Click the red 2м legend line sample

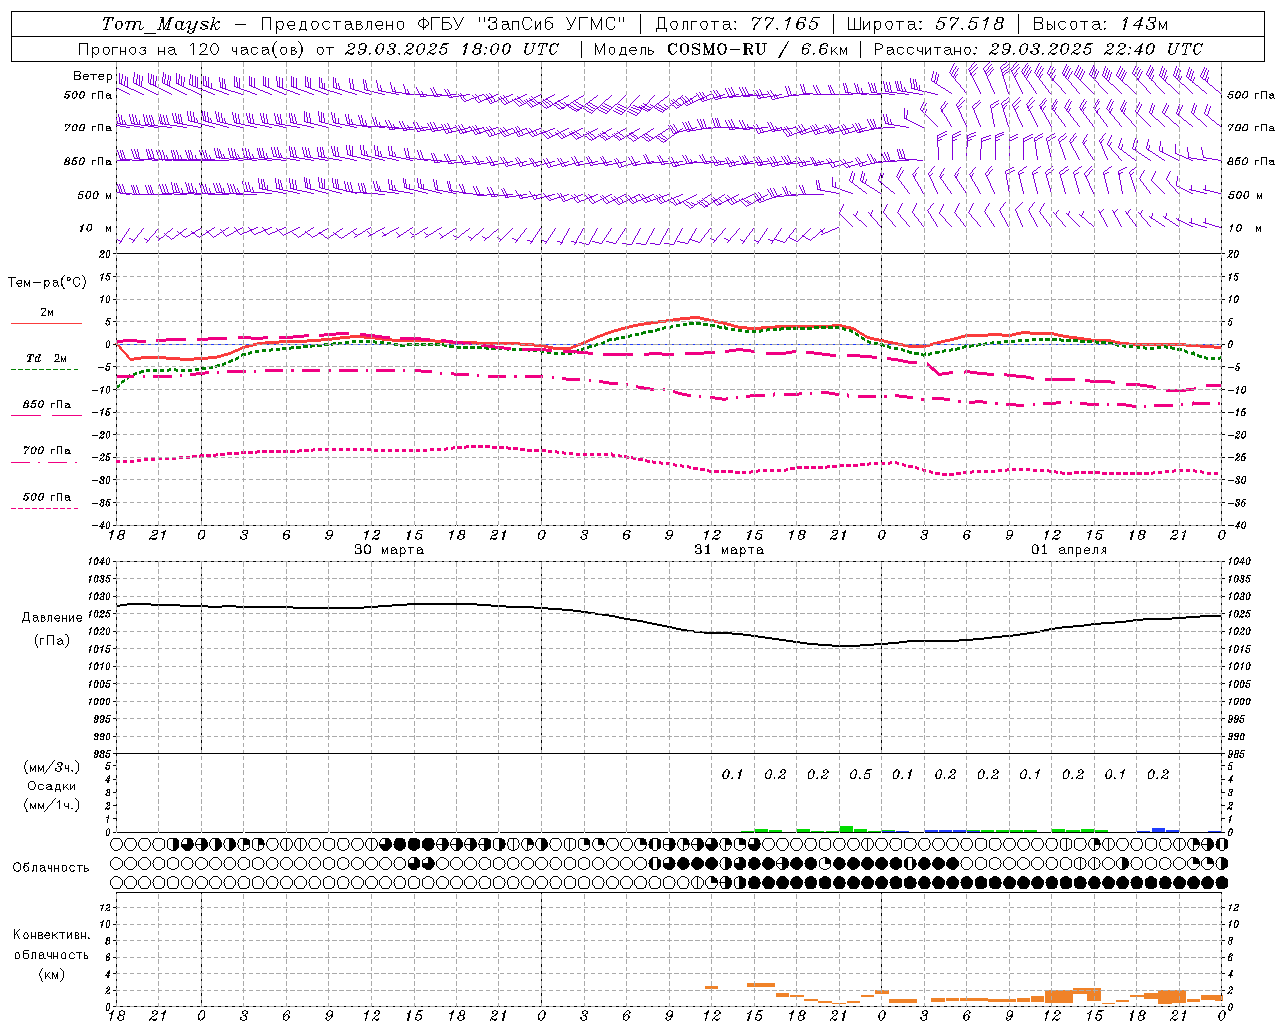click(x=46, y=323)
